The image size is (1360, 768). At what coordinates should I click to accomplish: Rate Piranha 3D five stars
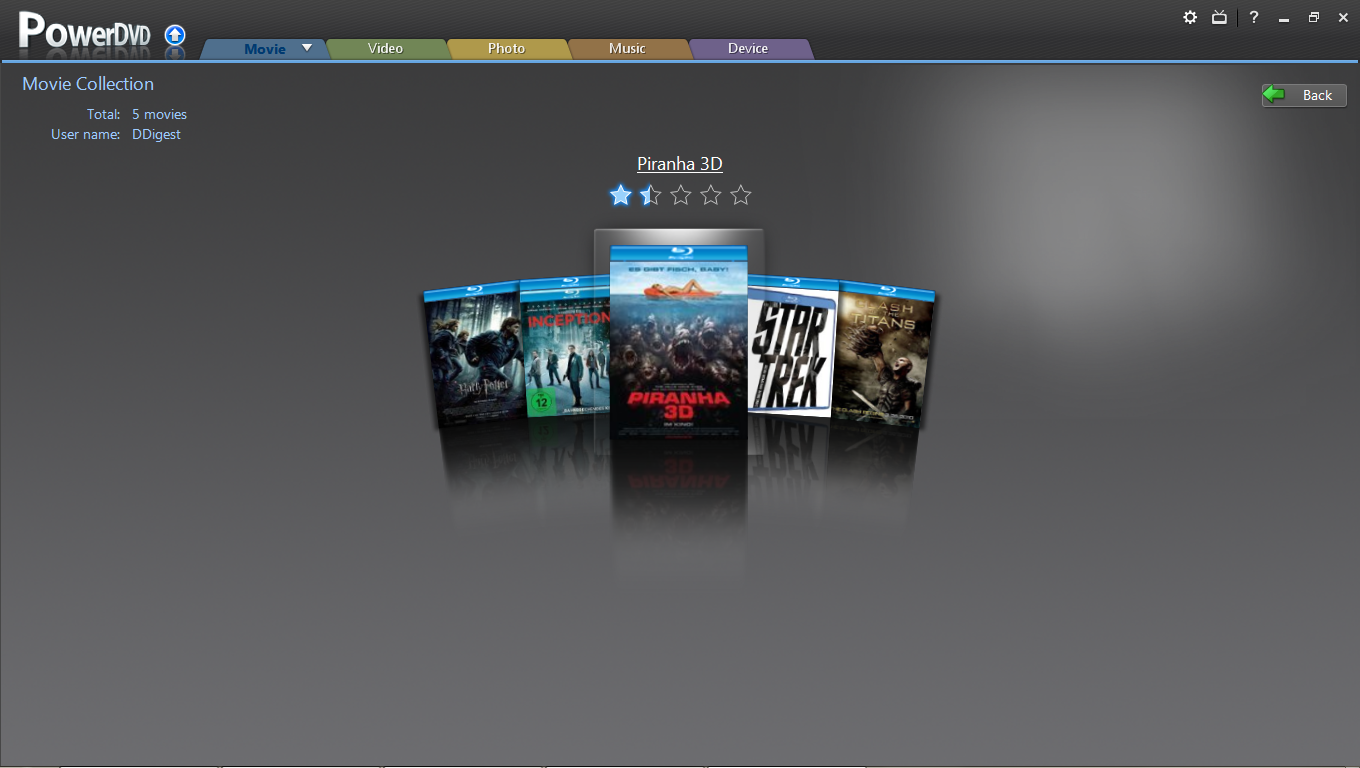pos(741,195)
